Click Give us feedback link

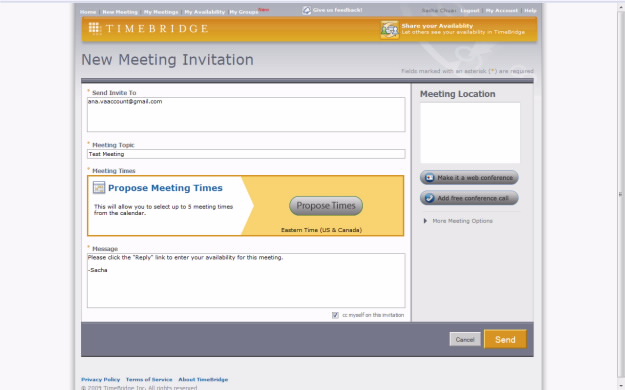click(338, 10)
